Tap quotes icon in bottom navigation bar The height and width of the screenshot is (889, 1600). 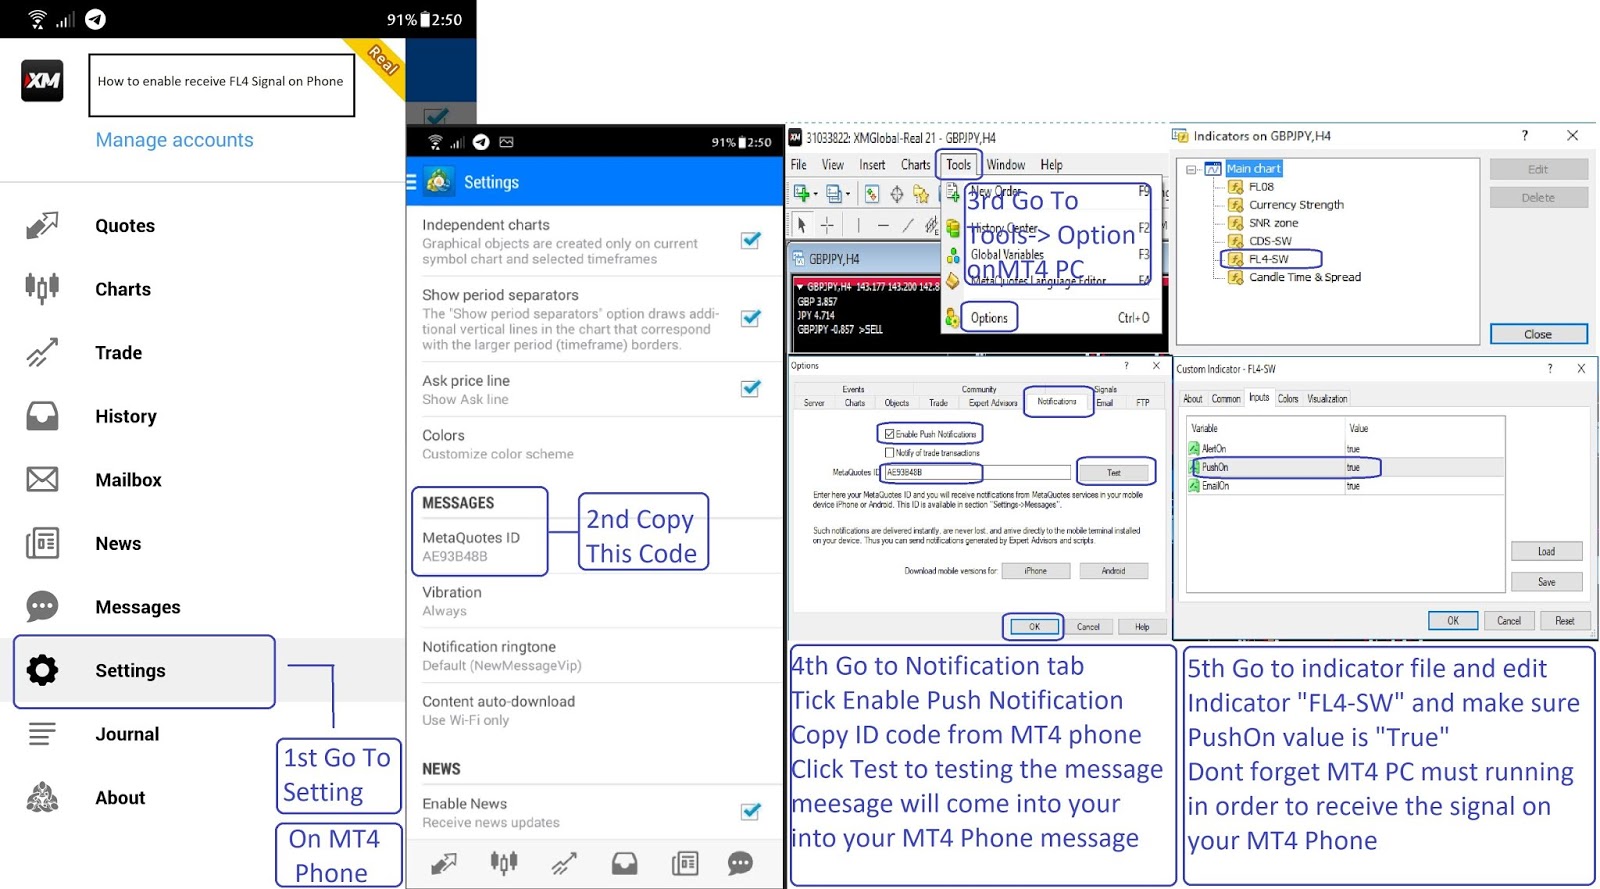(444, 863)
